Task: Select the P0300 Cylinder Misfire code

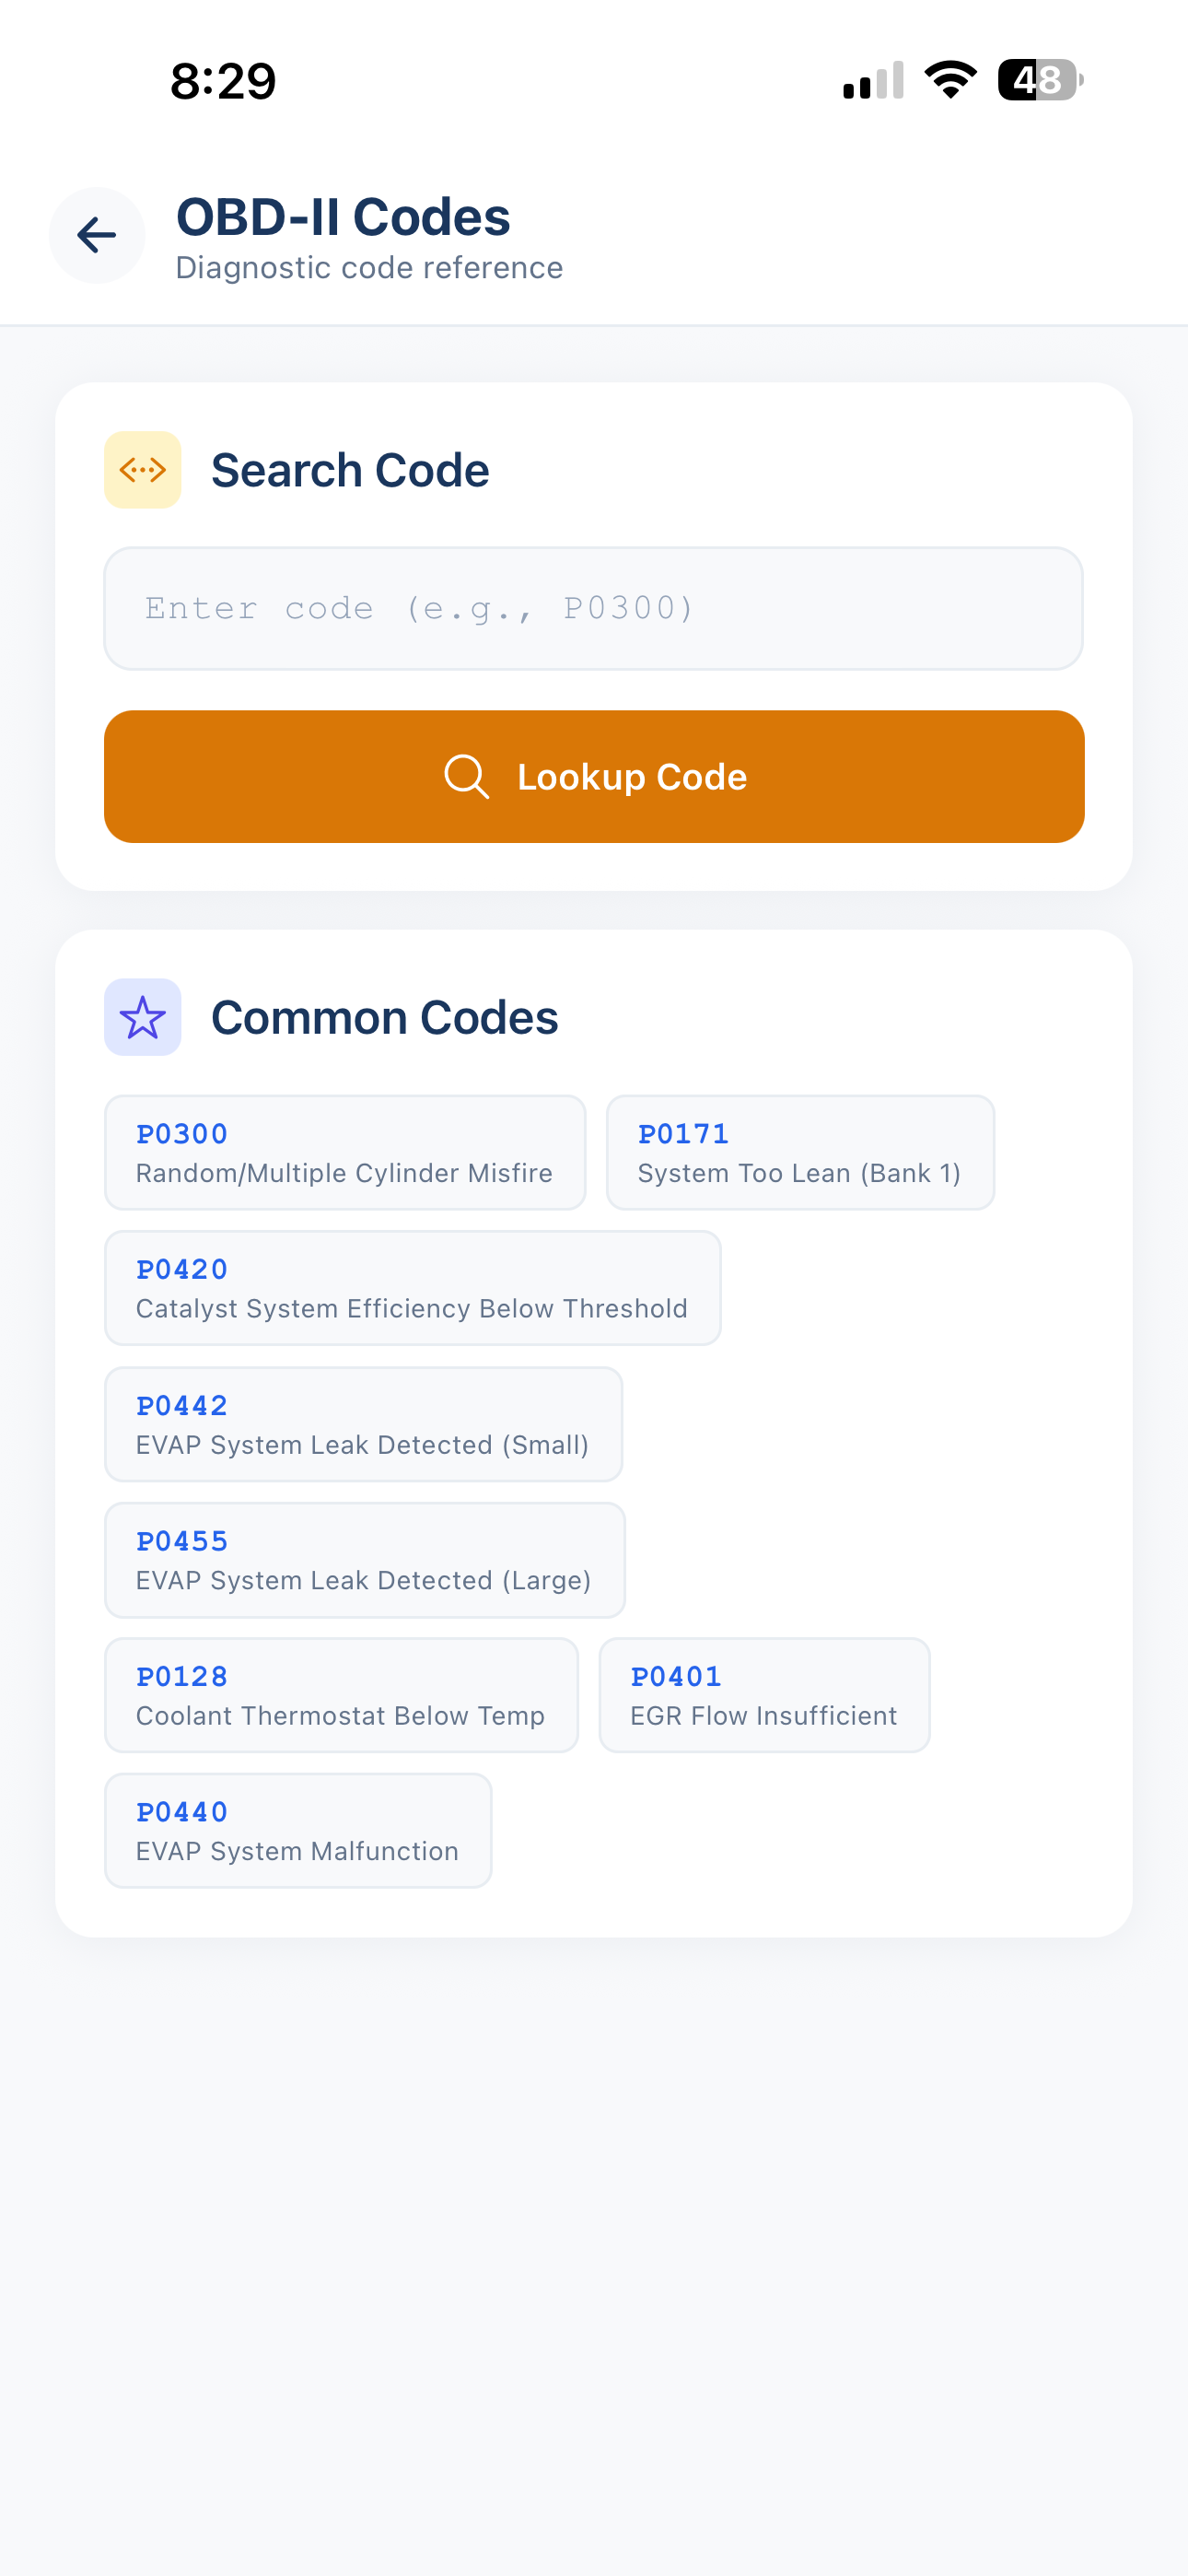Action: pyautogui.click(x=345, y=1152)
